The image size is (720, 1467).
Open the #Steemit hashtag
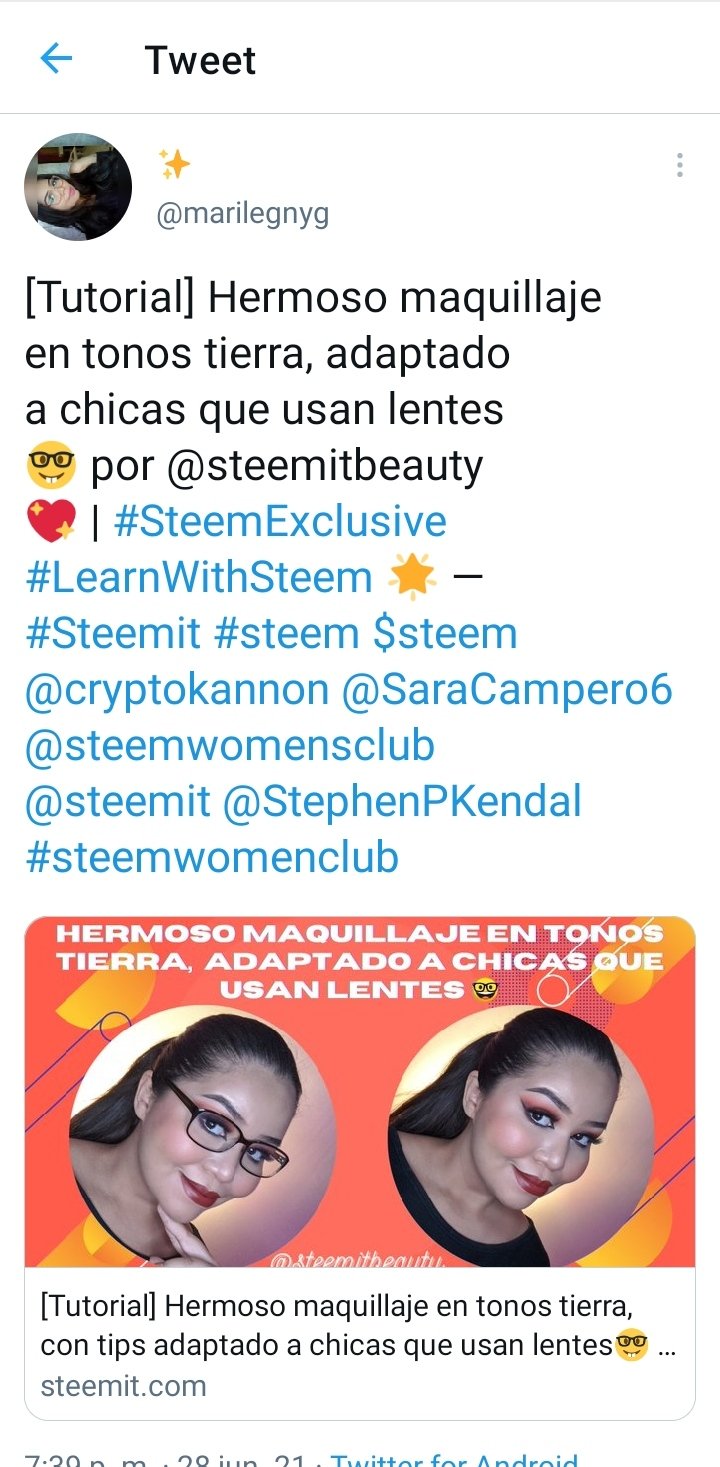click(112, 634)
